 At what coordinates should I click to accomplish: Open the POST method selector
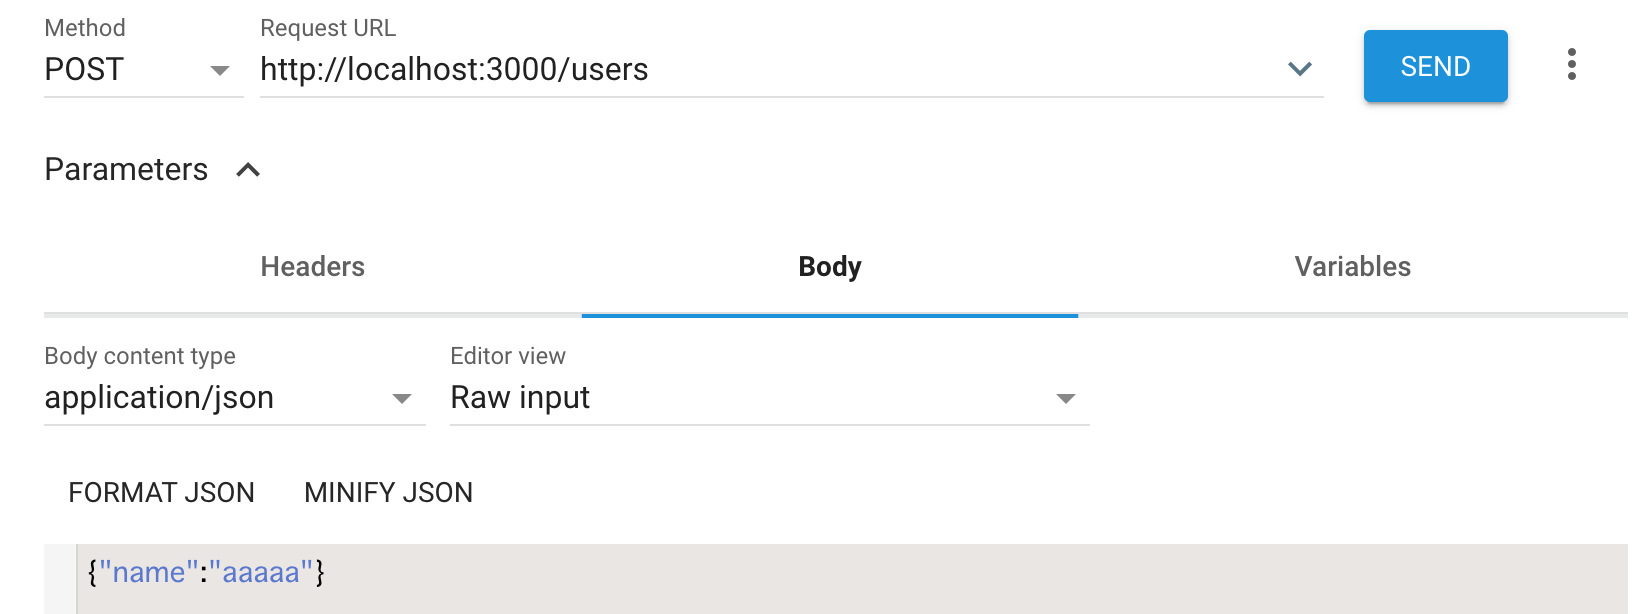[x=144, y=70]
